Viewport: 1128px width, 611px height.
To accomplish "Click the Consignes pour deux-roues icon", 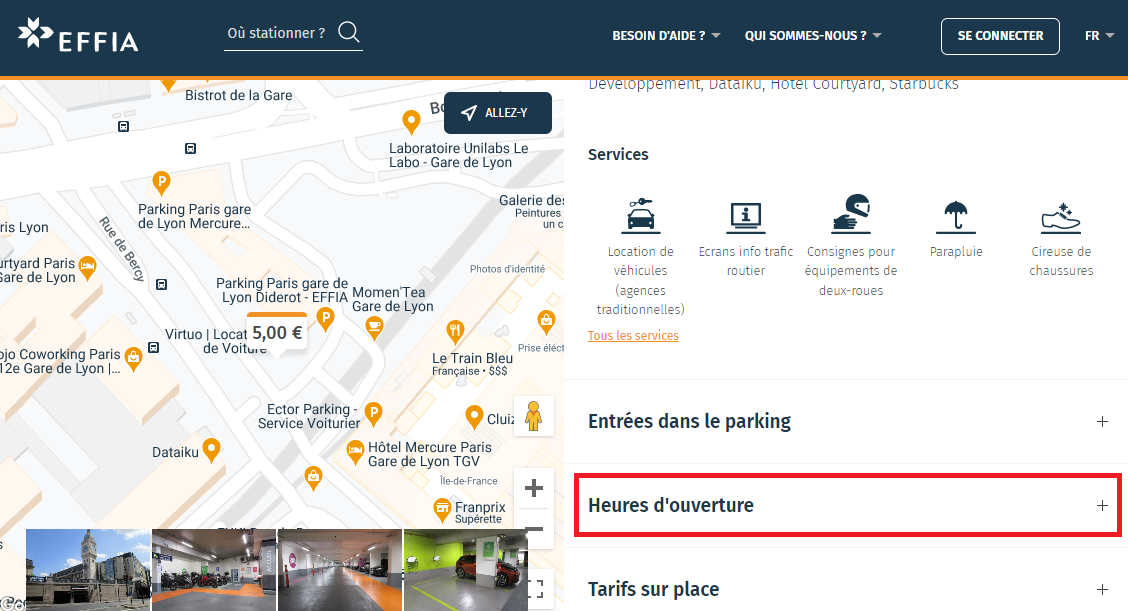I will (x=851, y=214).
